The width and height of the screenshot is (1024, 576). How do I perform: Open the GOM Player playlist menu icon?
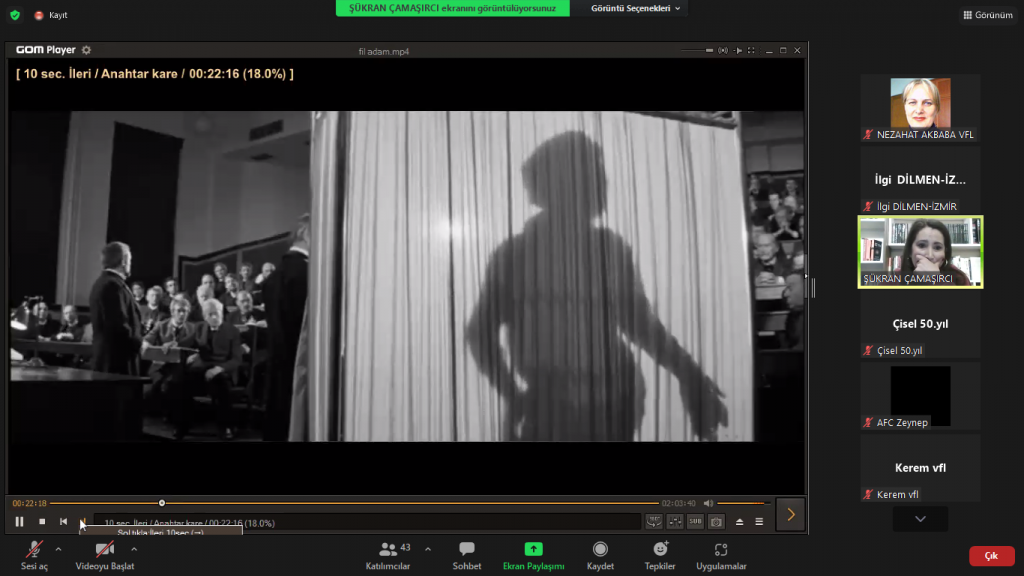pyautogui.click(x=759, y=521)
